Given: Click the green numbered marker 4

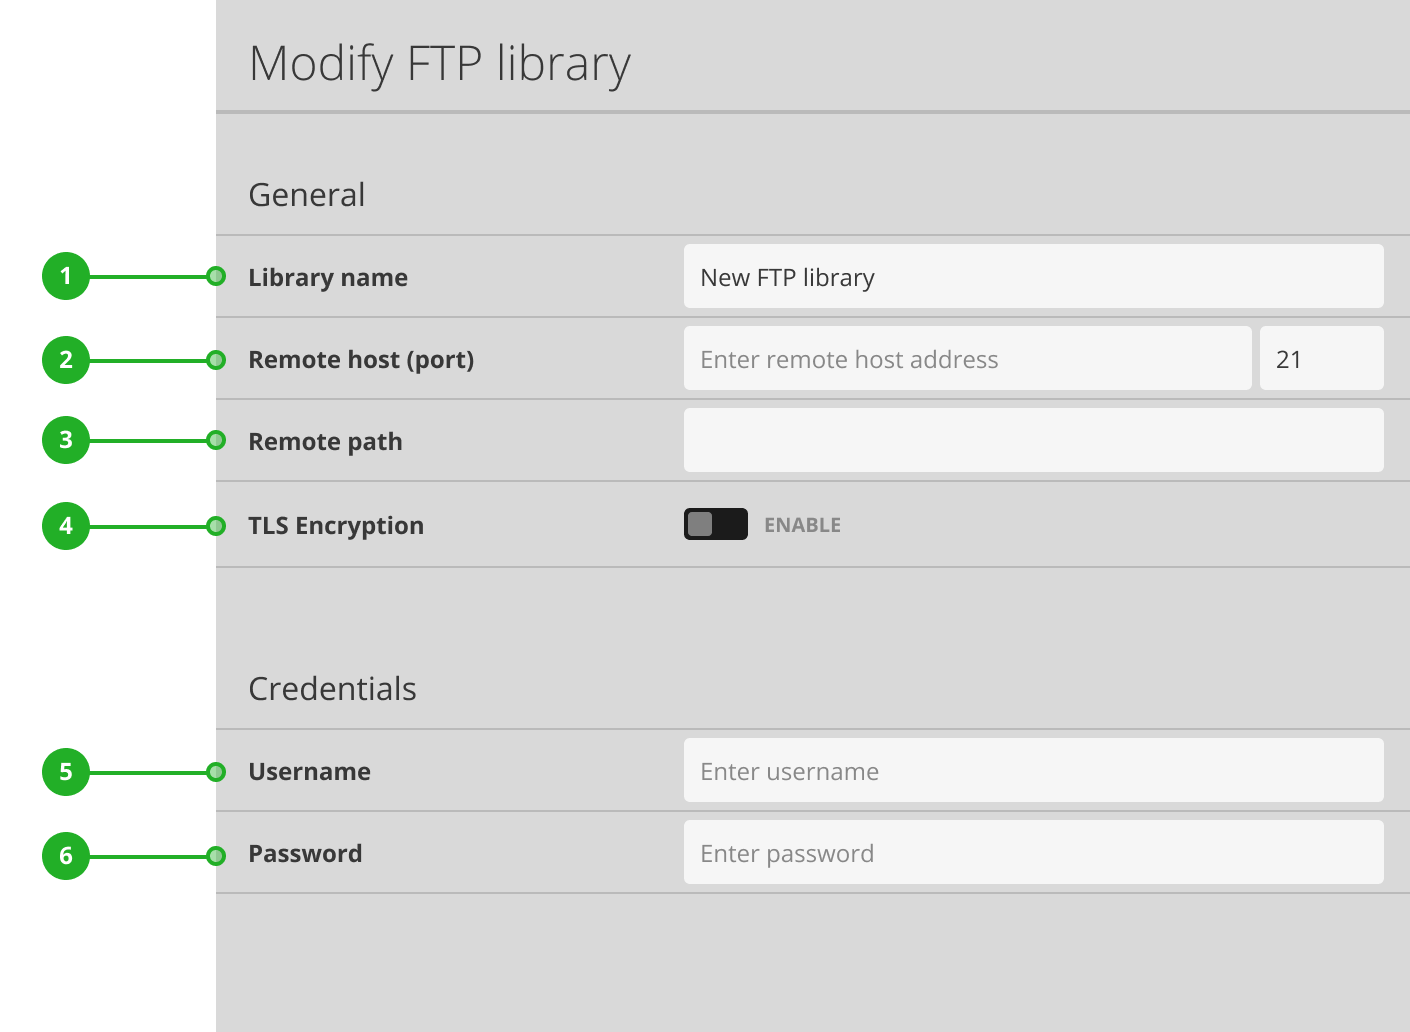Looking at the screenshot, I should click(x=65, y=525).
